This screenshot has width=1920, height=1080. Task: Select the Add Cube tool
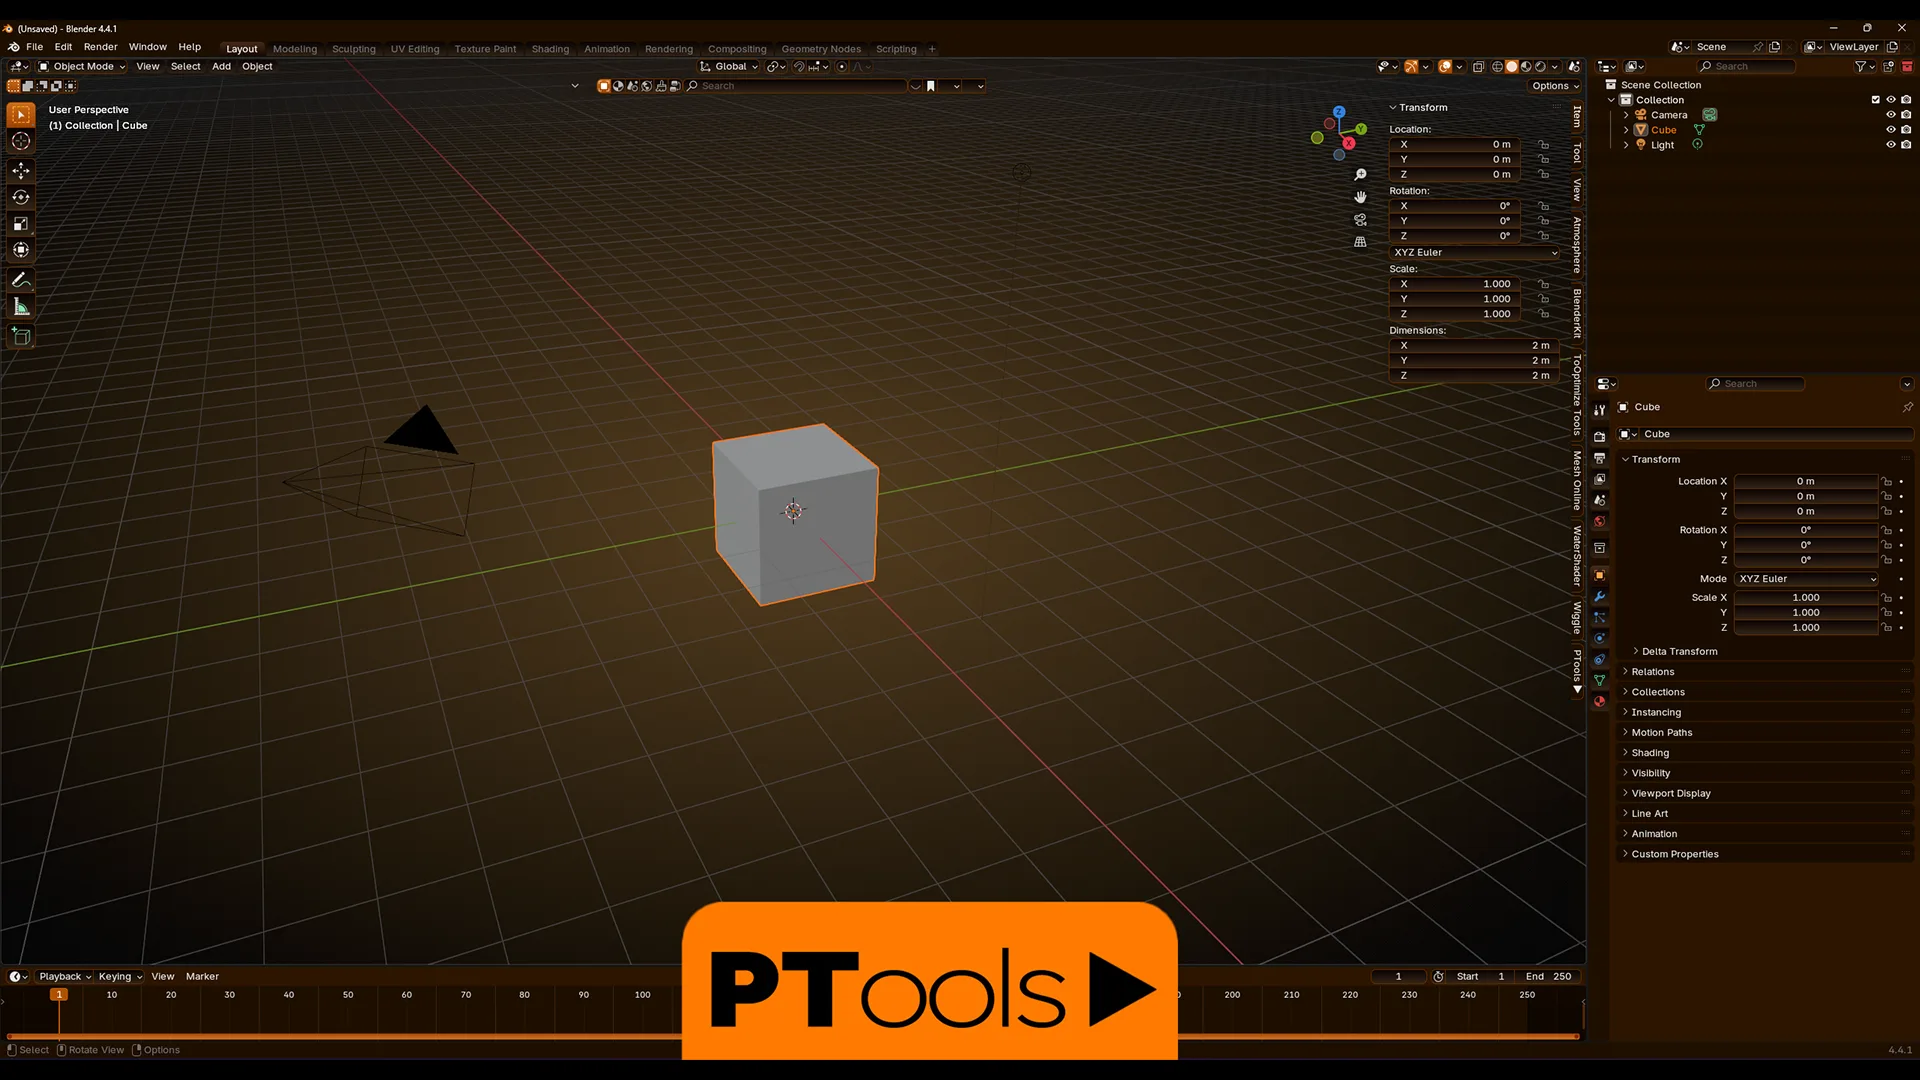tap(21, 336)
